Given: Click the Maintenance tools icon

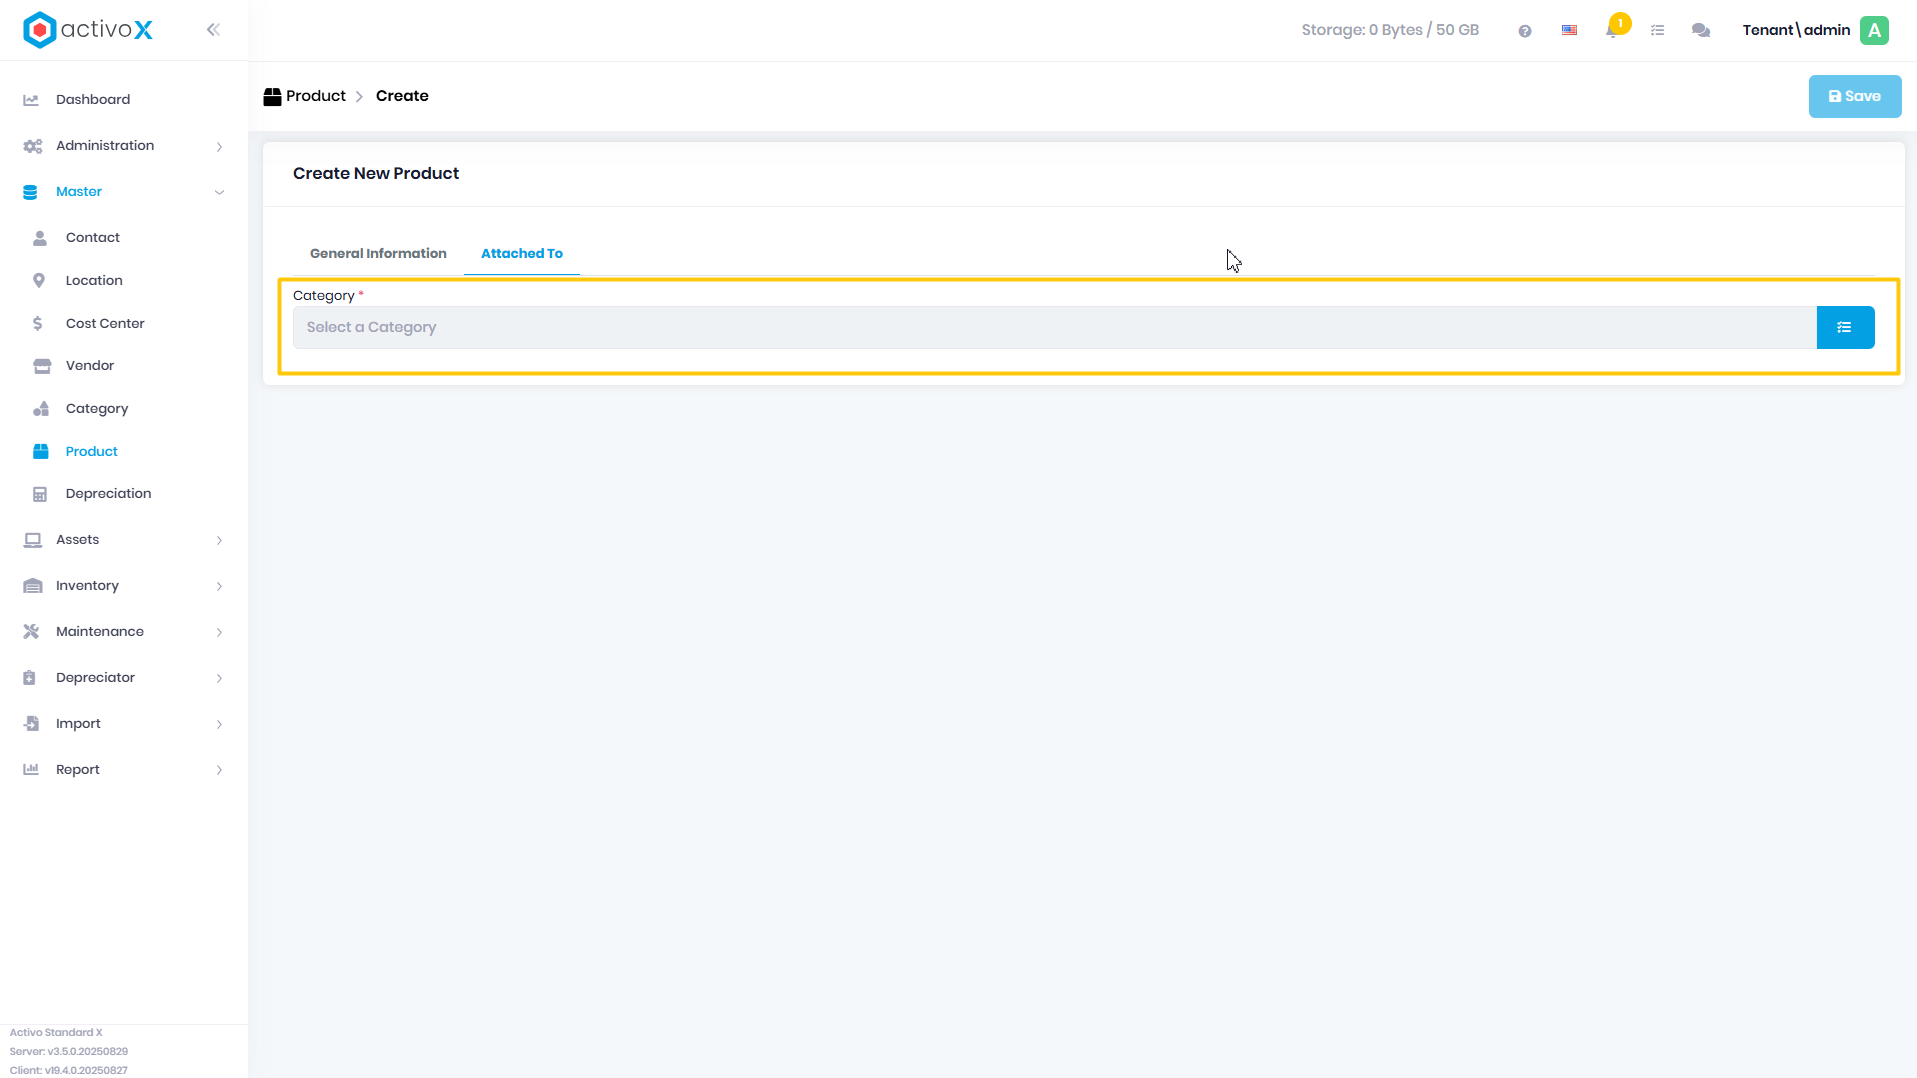Looking at the screenshot, I should 31,632.
